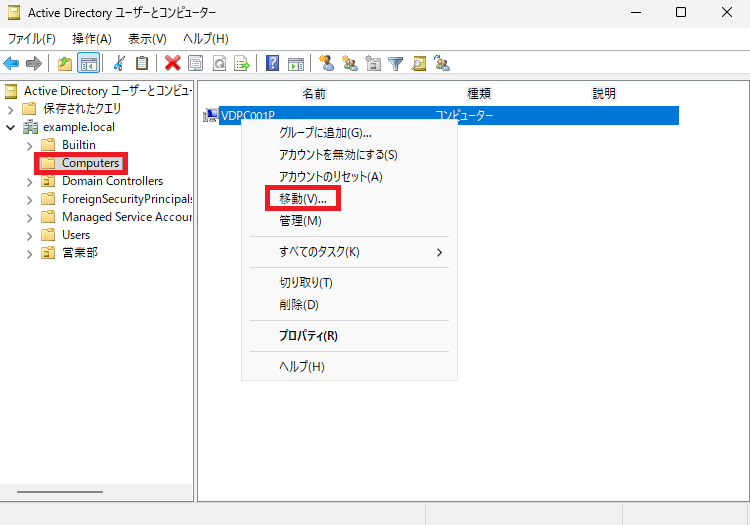Viewport: 750px width, 525px height.
Task: Expand the 保存されたクエリ node
Action: coord(11,109)
